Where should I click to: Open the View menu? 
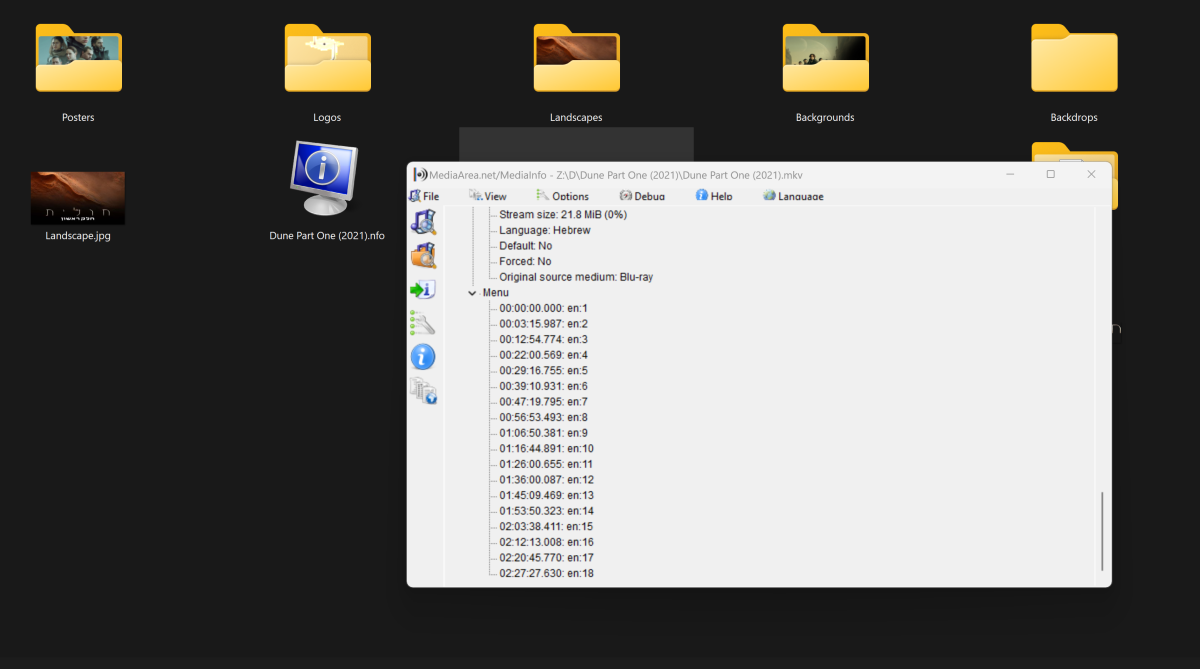488,196
